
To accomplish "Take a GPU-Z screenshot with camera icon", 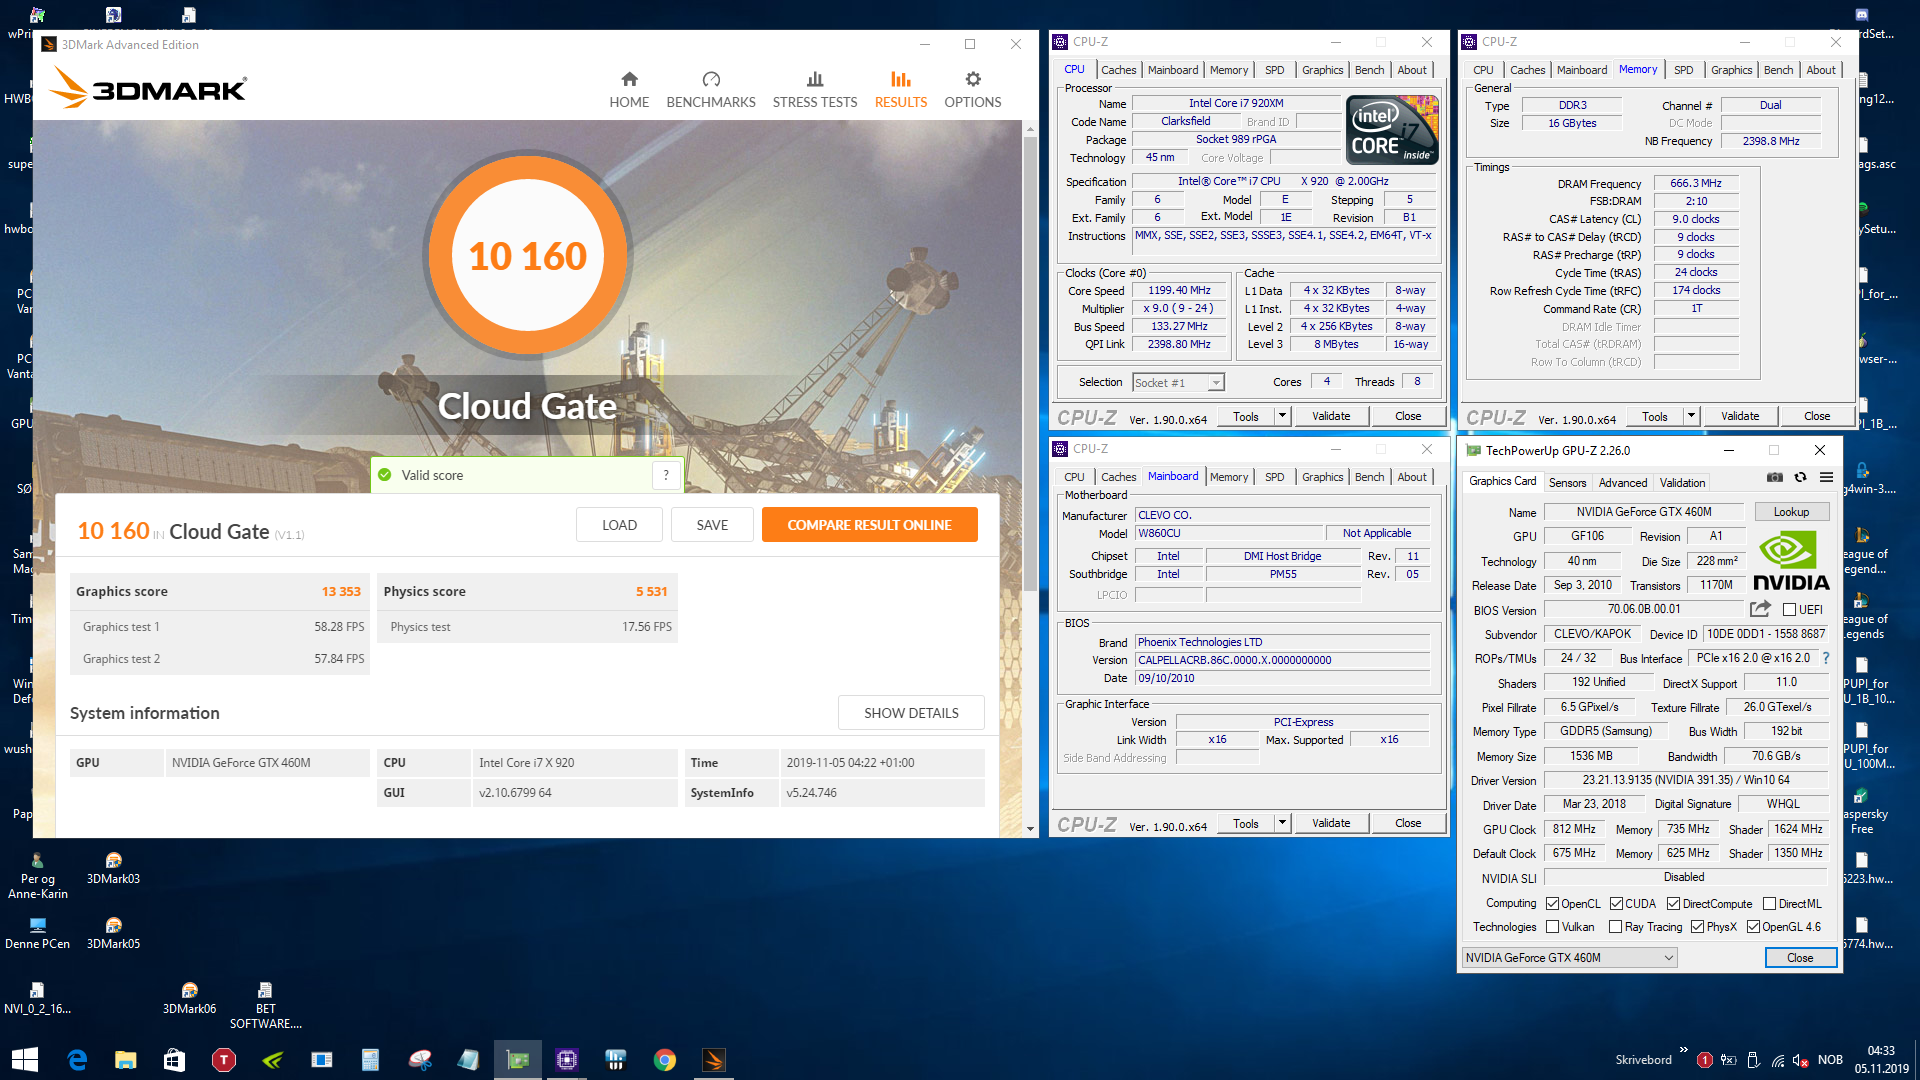I will (x=1774, y=478).
